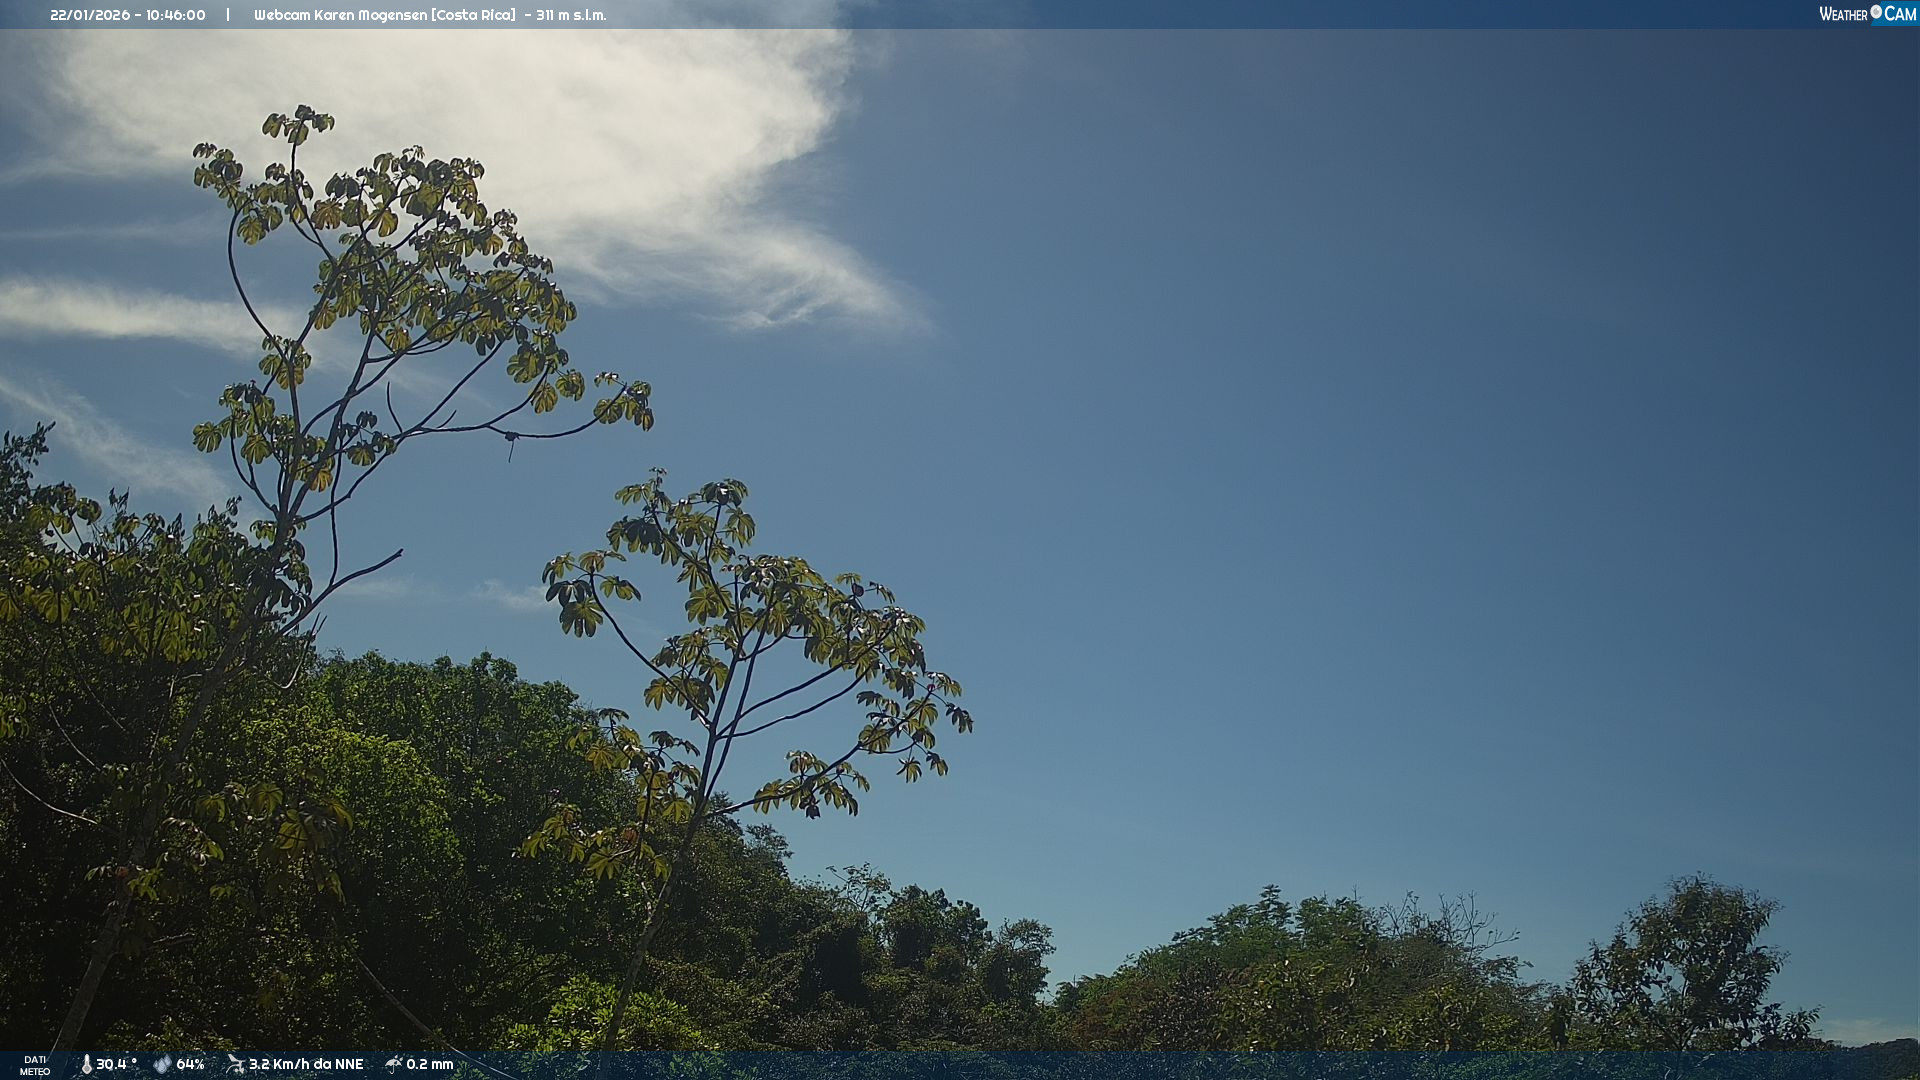The width and height of the screenshot is (1920, 1080).
Task: Click the 311 m s.l.m. altitude text
Action: pyautogui.click(x=571, y=15)
